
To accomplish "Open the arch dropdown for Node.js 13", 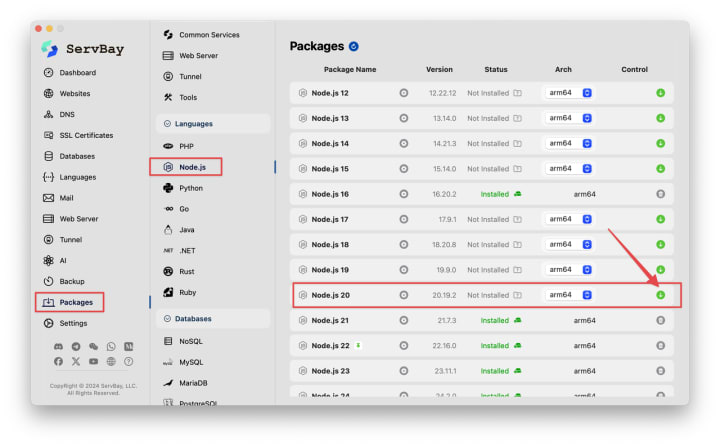I will 569,118.
